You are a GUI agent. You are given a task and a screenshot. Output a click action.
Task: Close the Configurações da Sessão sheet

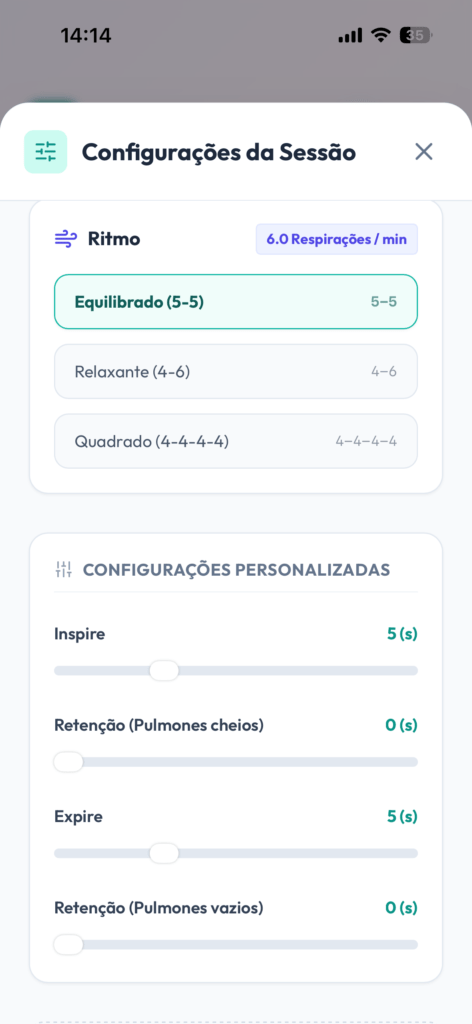pyautogui.click(x=424, y=152)
